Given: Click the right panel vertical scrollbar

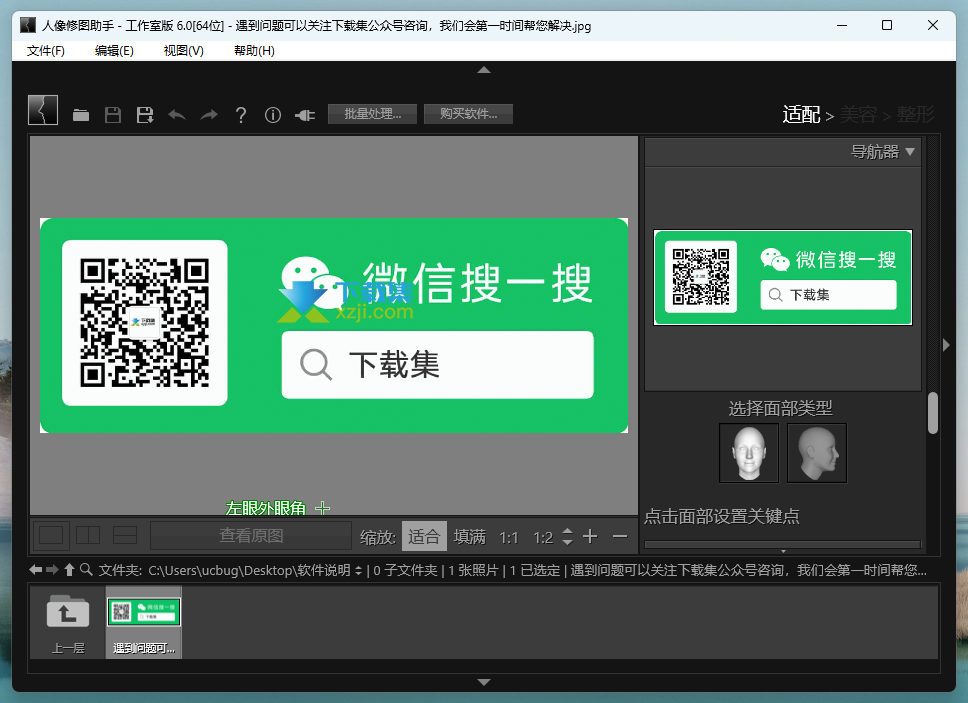Looking at the screenshot, I should [x=933, y=413].
